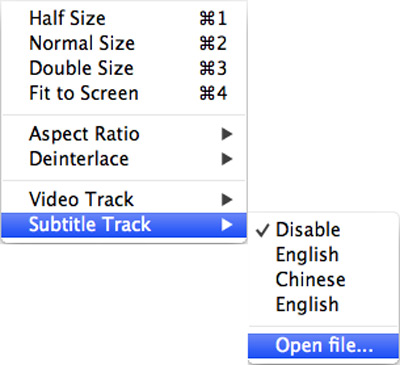400x365 pixels.
Task: Select the checked Disable subtitle option
Action: (323, 230)
